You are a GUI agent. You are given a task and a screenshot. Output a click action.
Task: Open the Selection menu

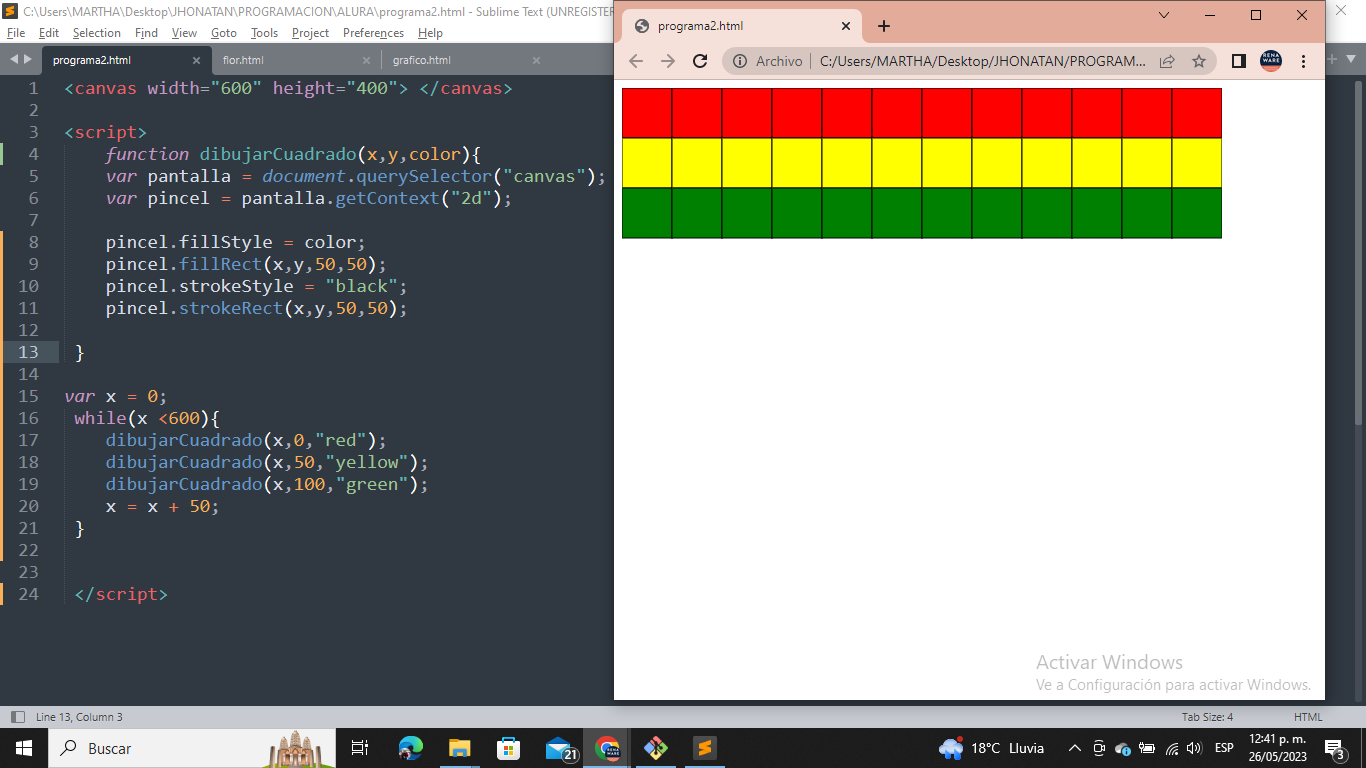click(96, 33)
